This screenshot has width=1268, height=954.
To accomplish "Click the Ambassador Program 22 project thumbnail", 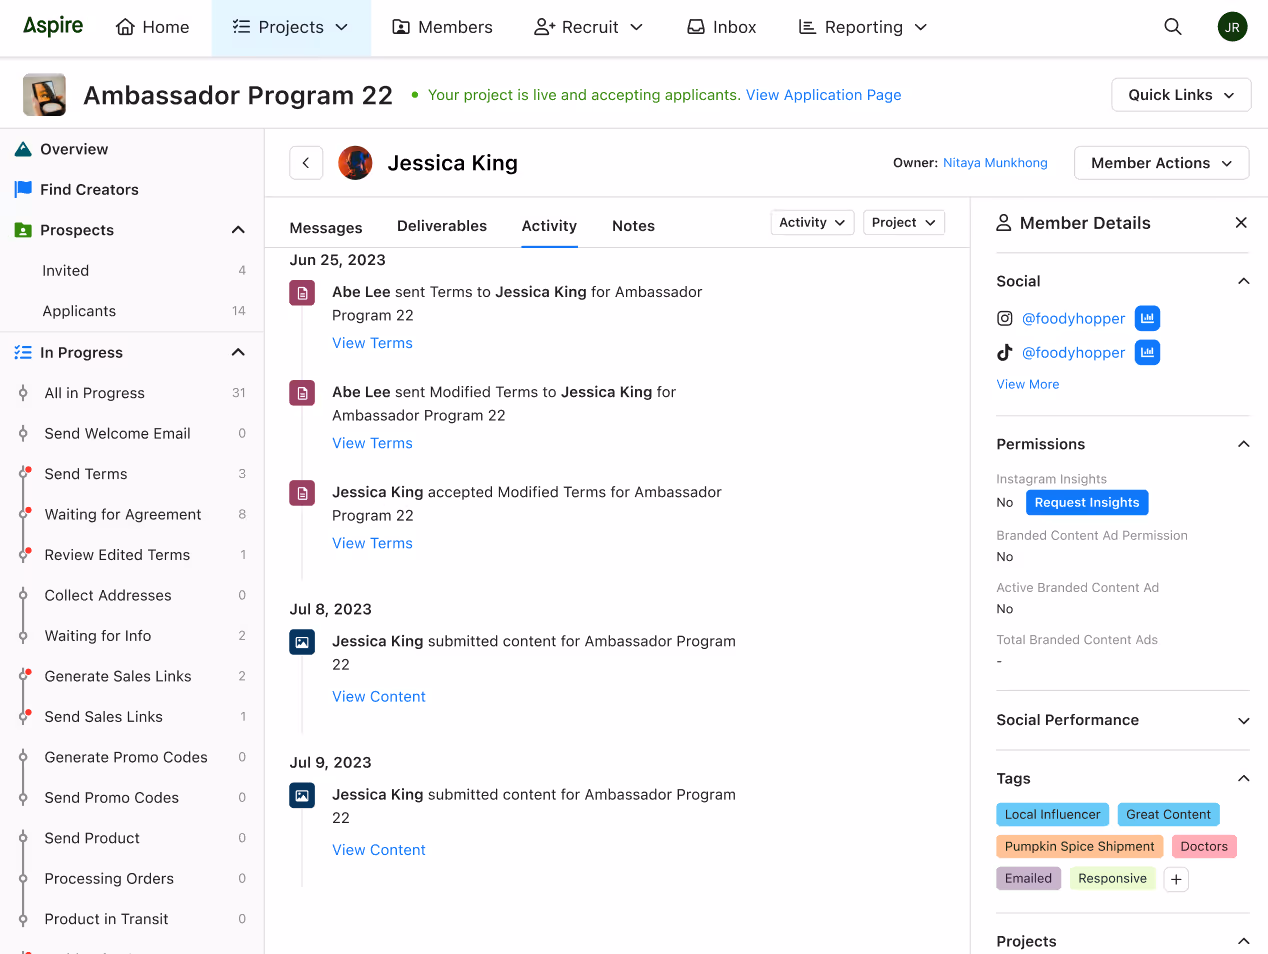I will pos(44,95).
